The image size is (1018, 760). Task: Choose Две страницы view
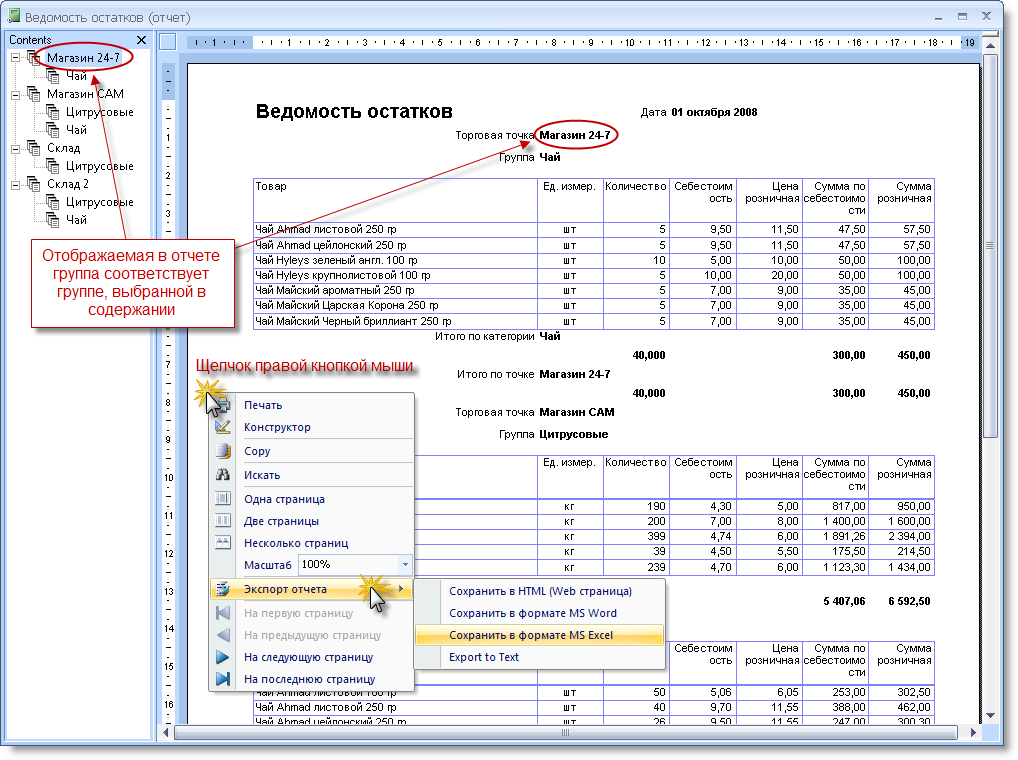click(281, 521)
